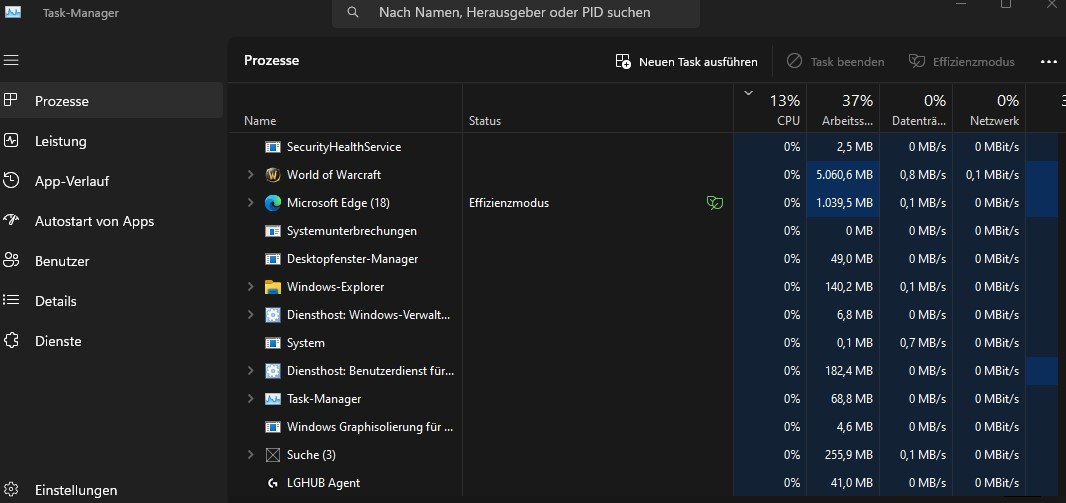Expand the World of Warcraft process group
Image resolution: width=1066 pixels, height=503 pixels.
point(250,175)
